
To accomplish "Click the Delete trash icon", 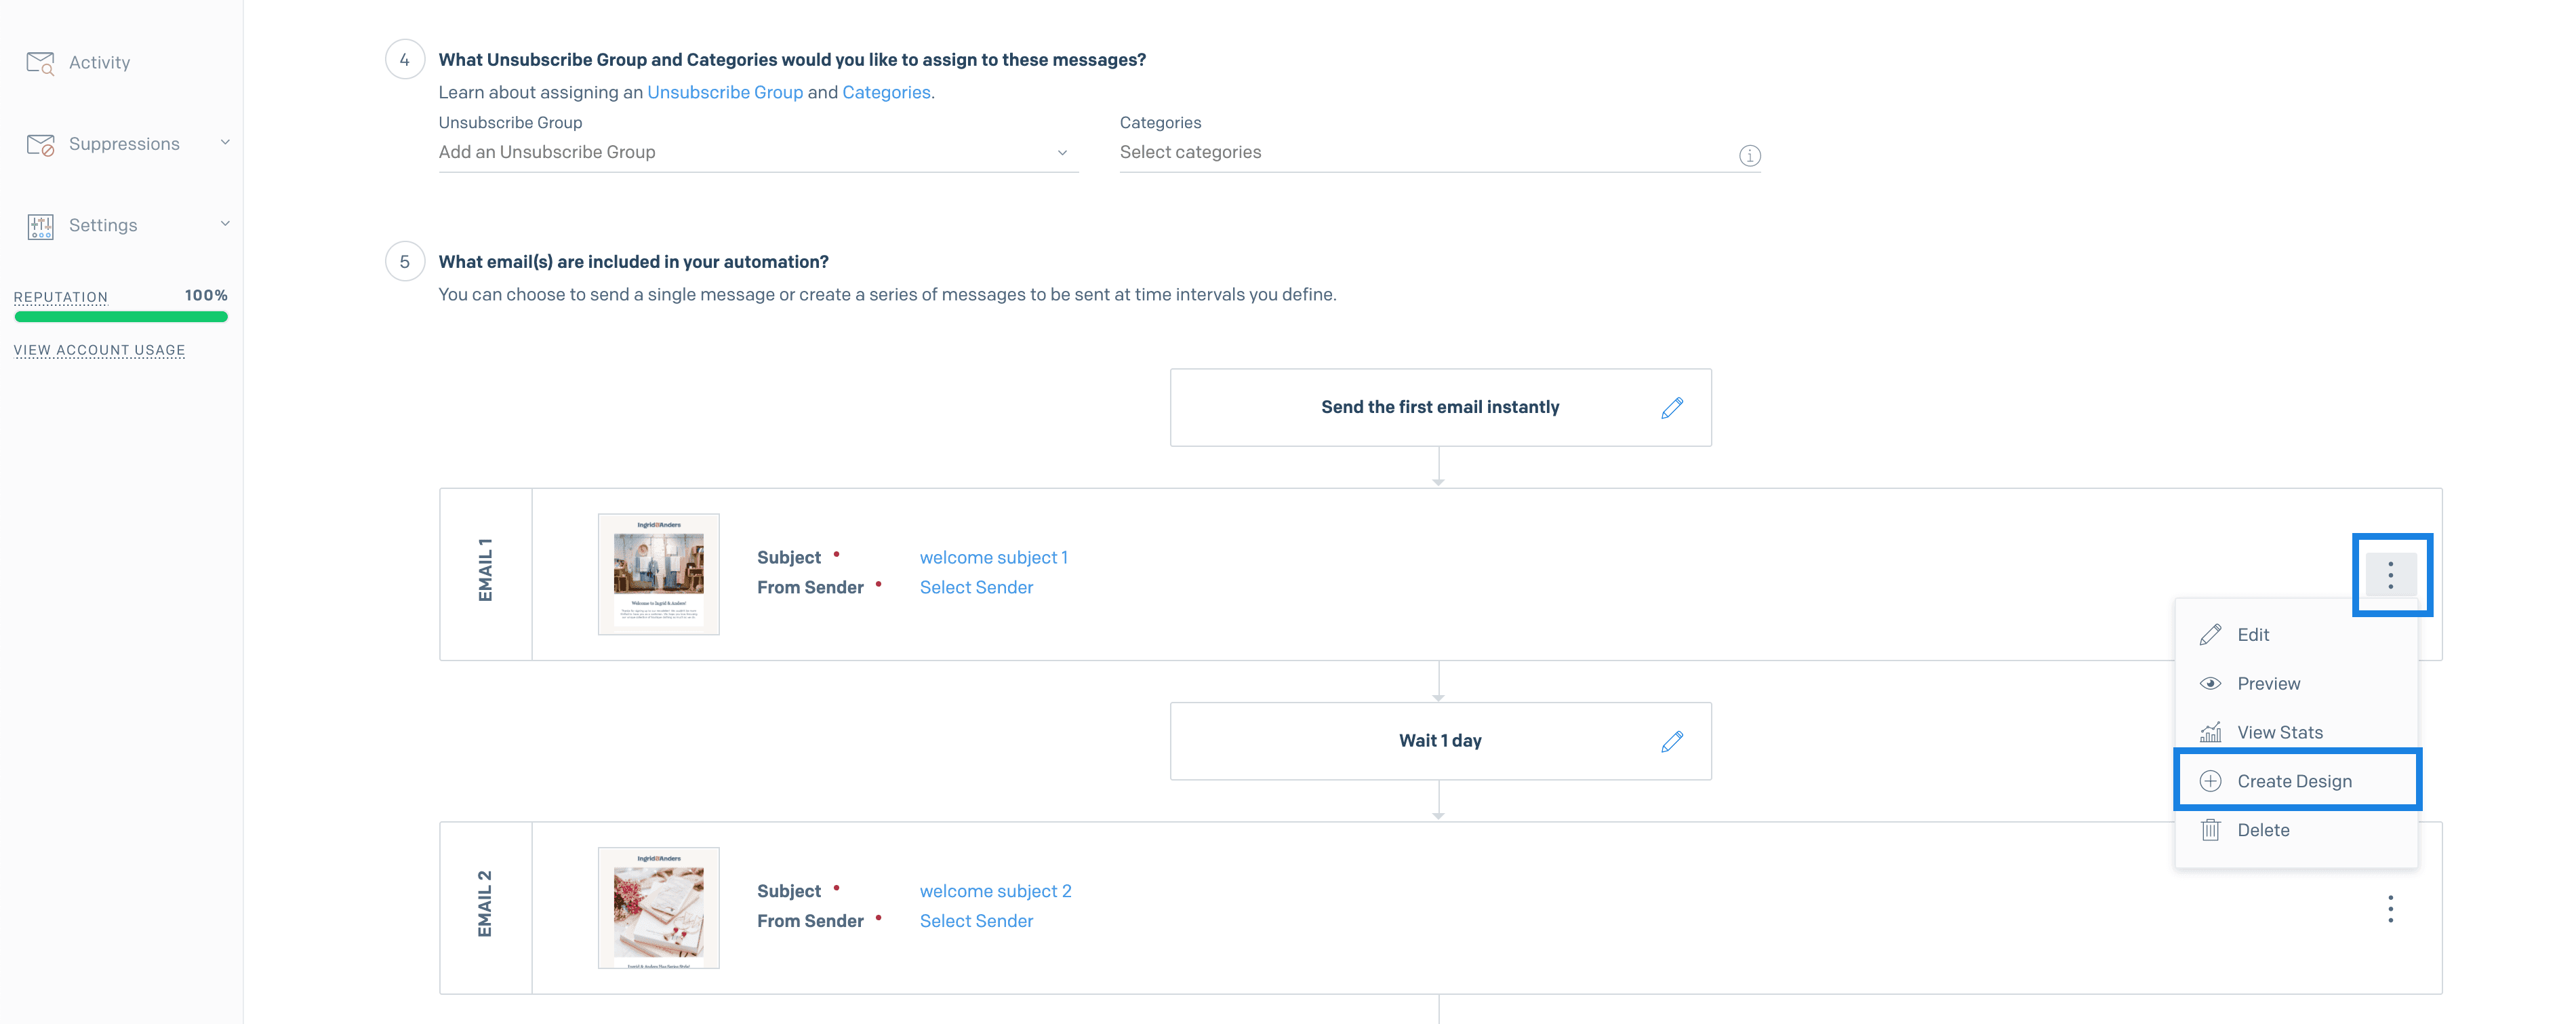I will pos(2210,829).
